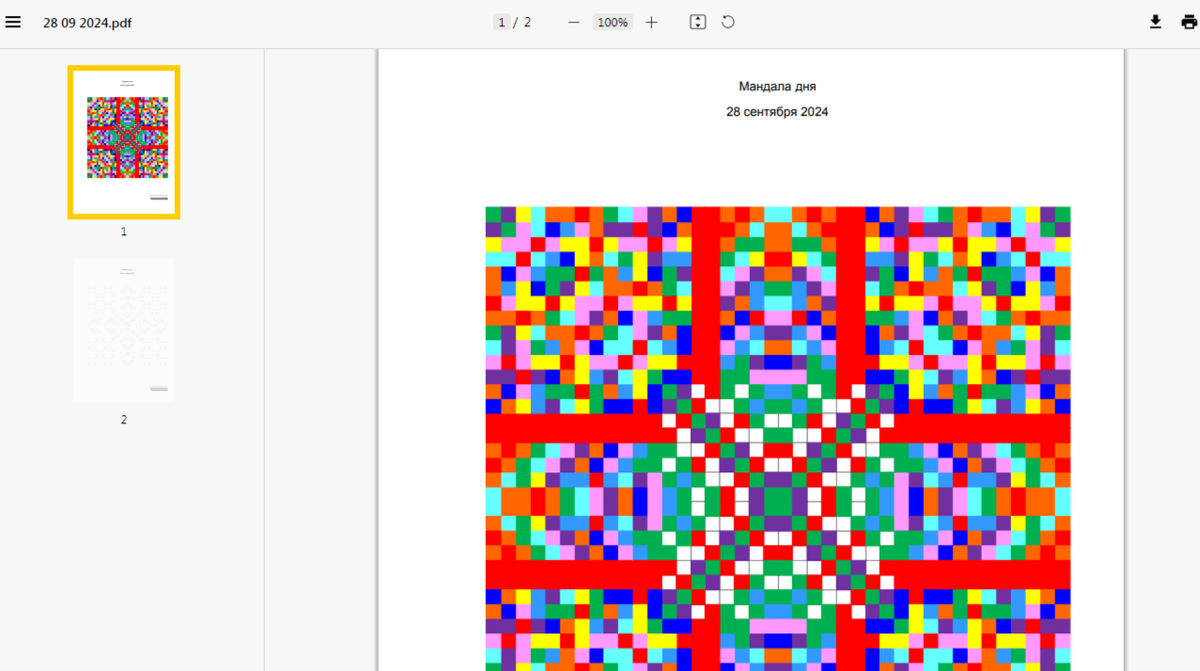Viewport: 1200px width, 671px height.
Task: Click the file name 28 09 2024.pdf
Action: (87, 22)
